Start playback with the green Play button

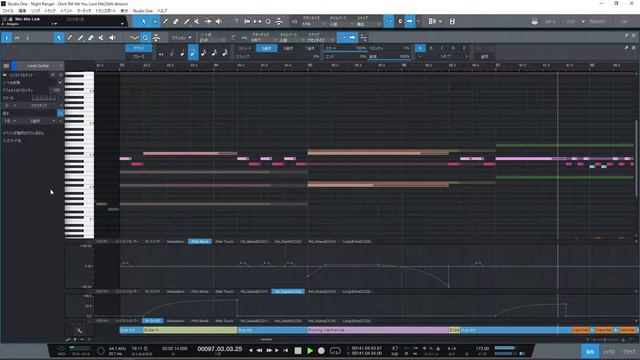point(310,350)
